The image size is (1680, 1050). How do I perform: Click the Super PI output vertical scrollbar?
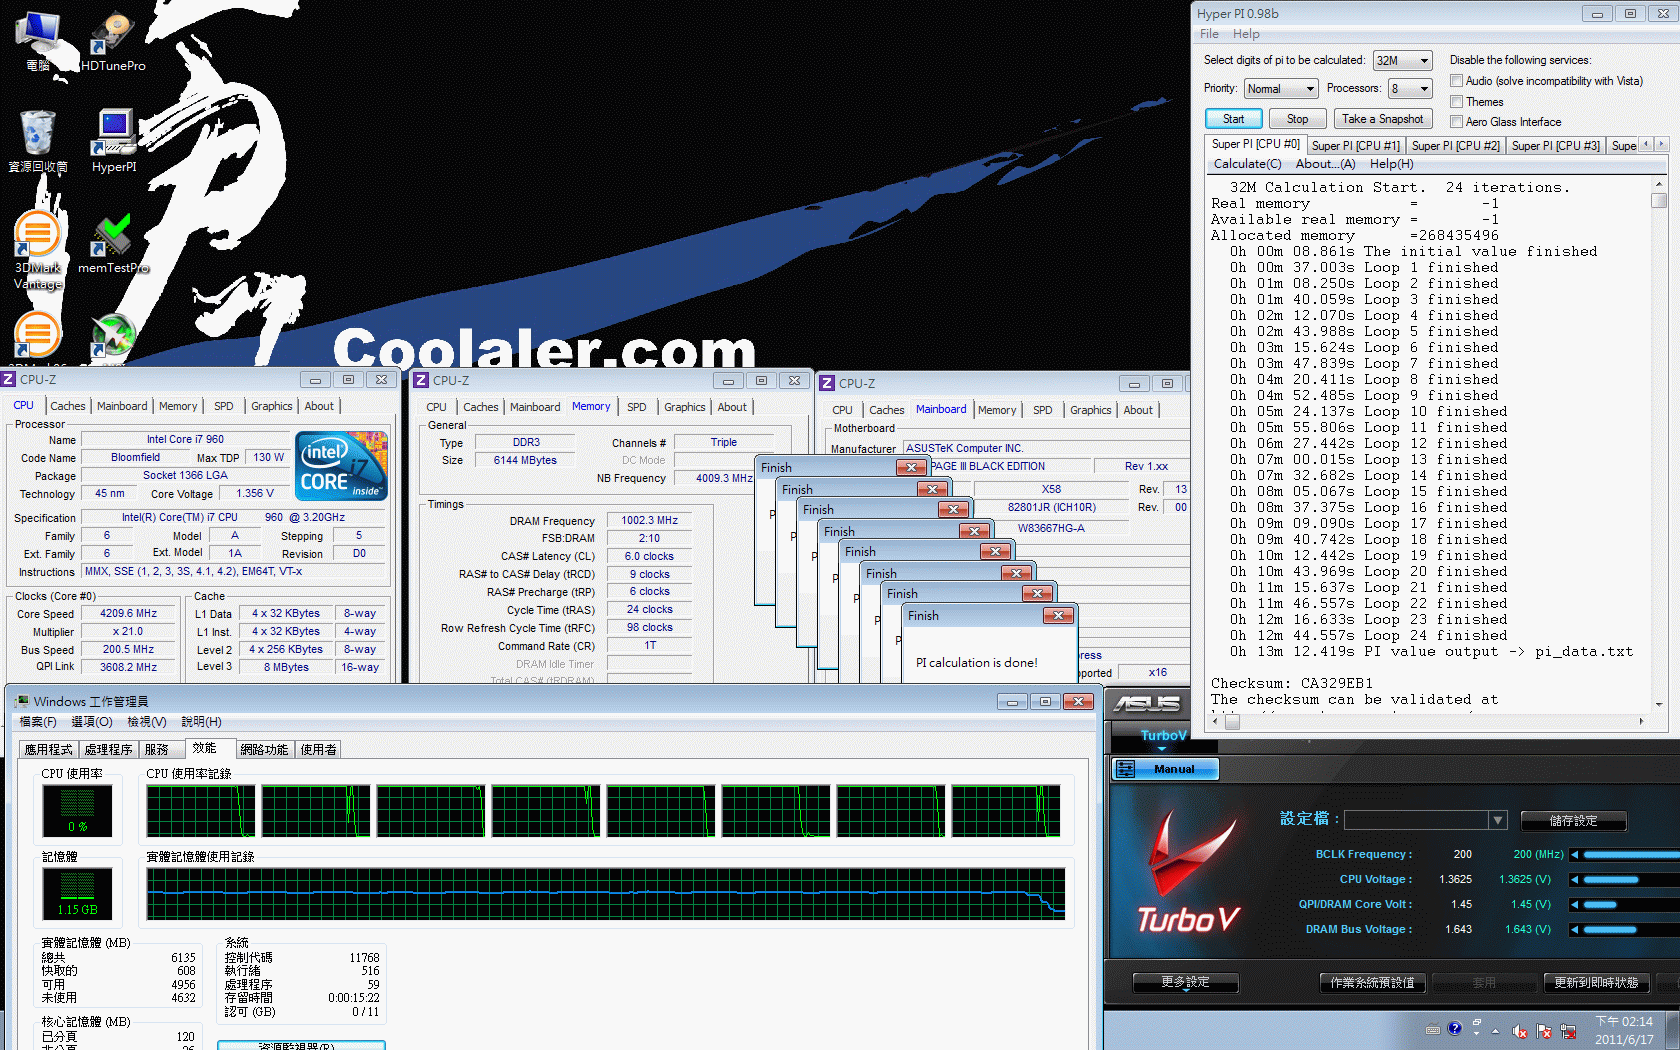coord(1659,444)
